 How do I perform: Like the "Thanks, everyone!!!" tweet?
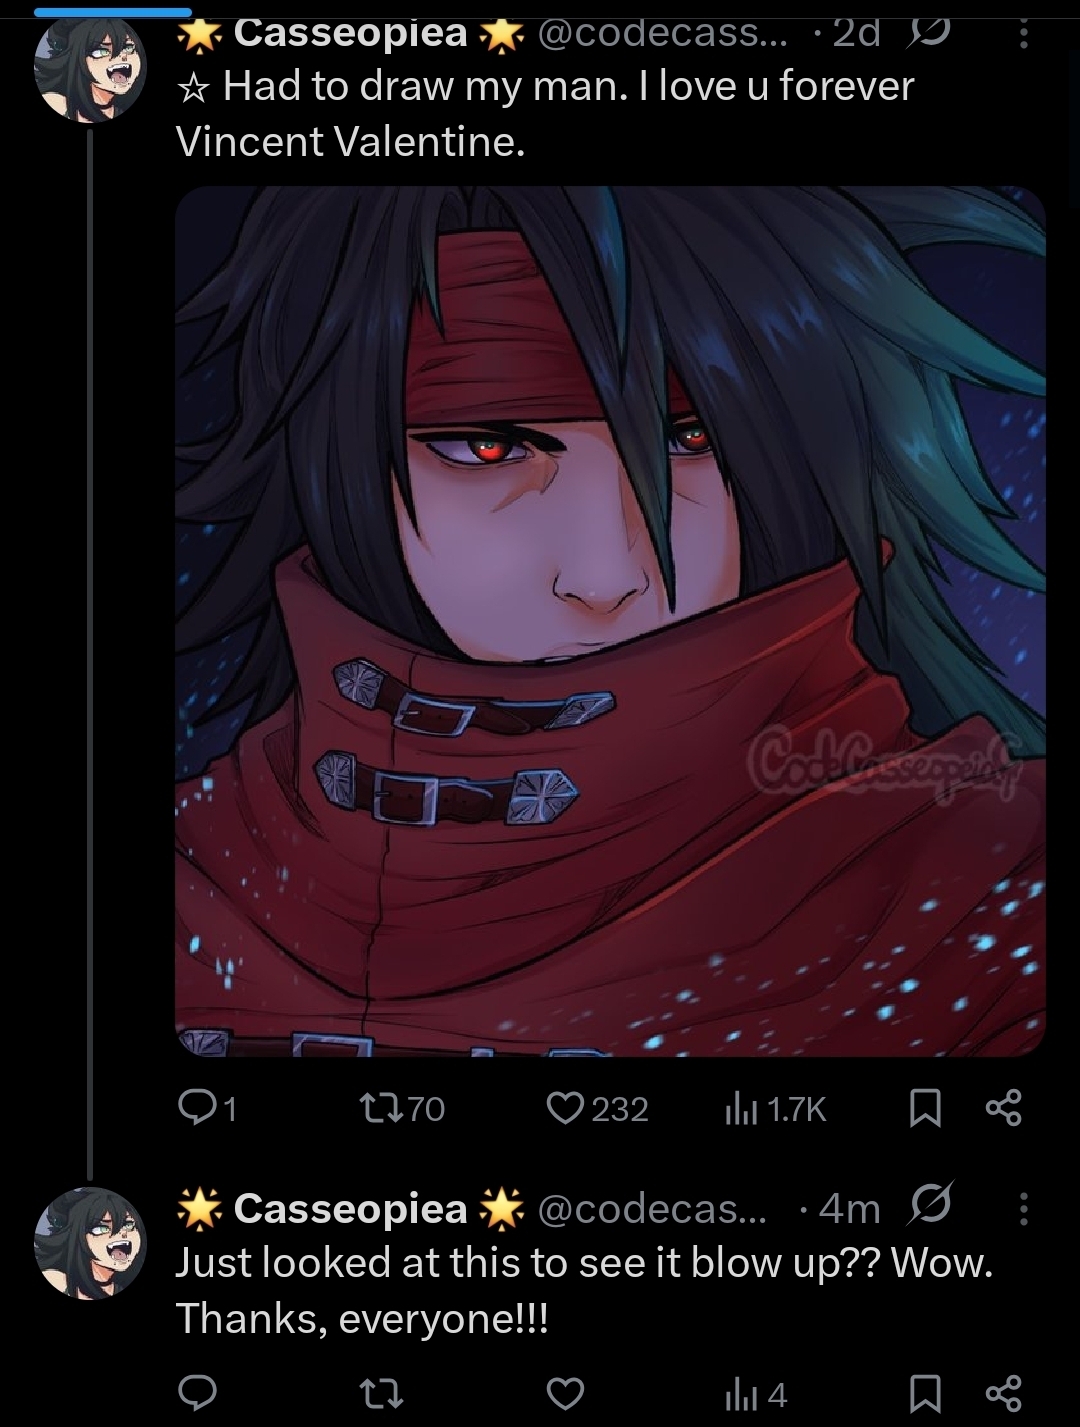click(x=565, y=1392)
